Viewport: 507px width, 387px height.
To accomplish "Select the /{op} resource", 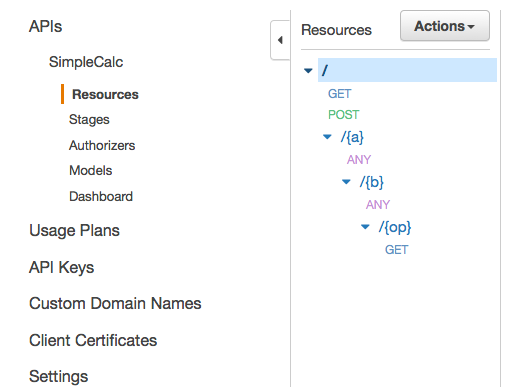I will click(x=395, y=228).
